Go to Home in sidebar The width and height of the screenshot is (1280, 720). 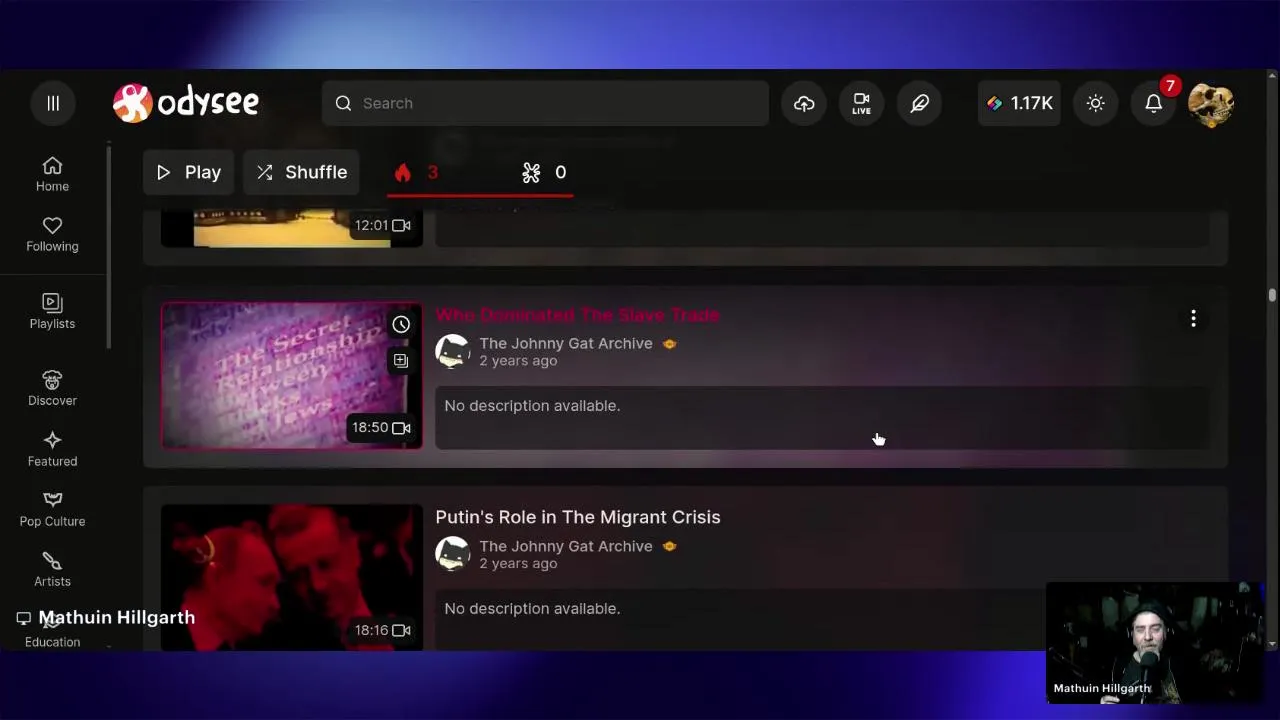tap(52, 174)
